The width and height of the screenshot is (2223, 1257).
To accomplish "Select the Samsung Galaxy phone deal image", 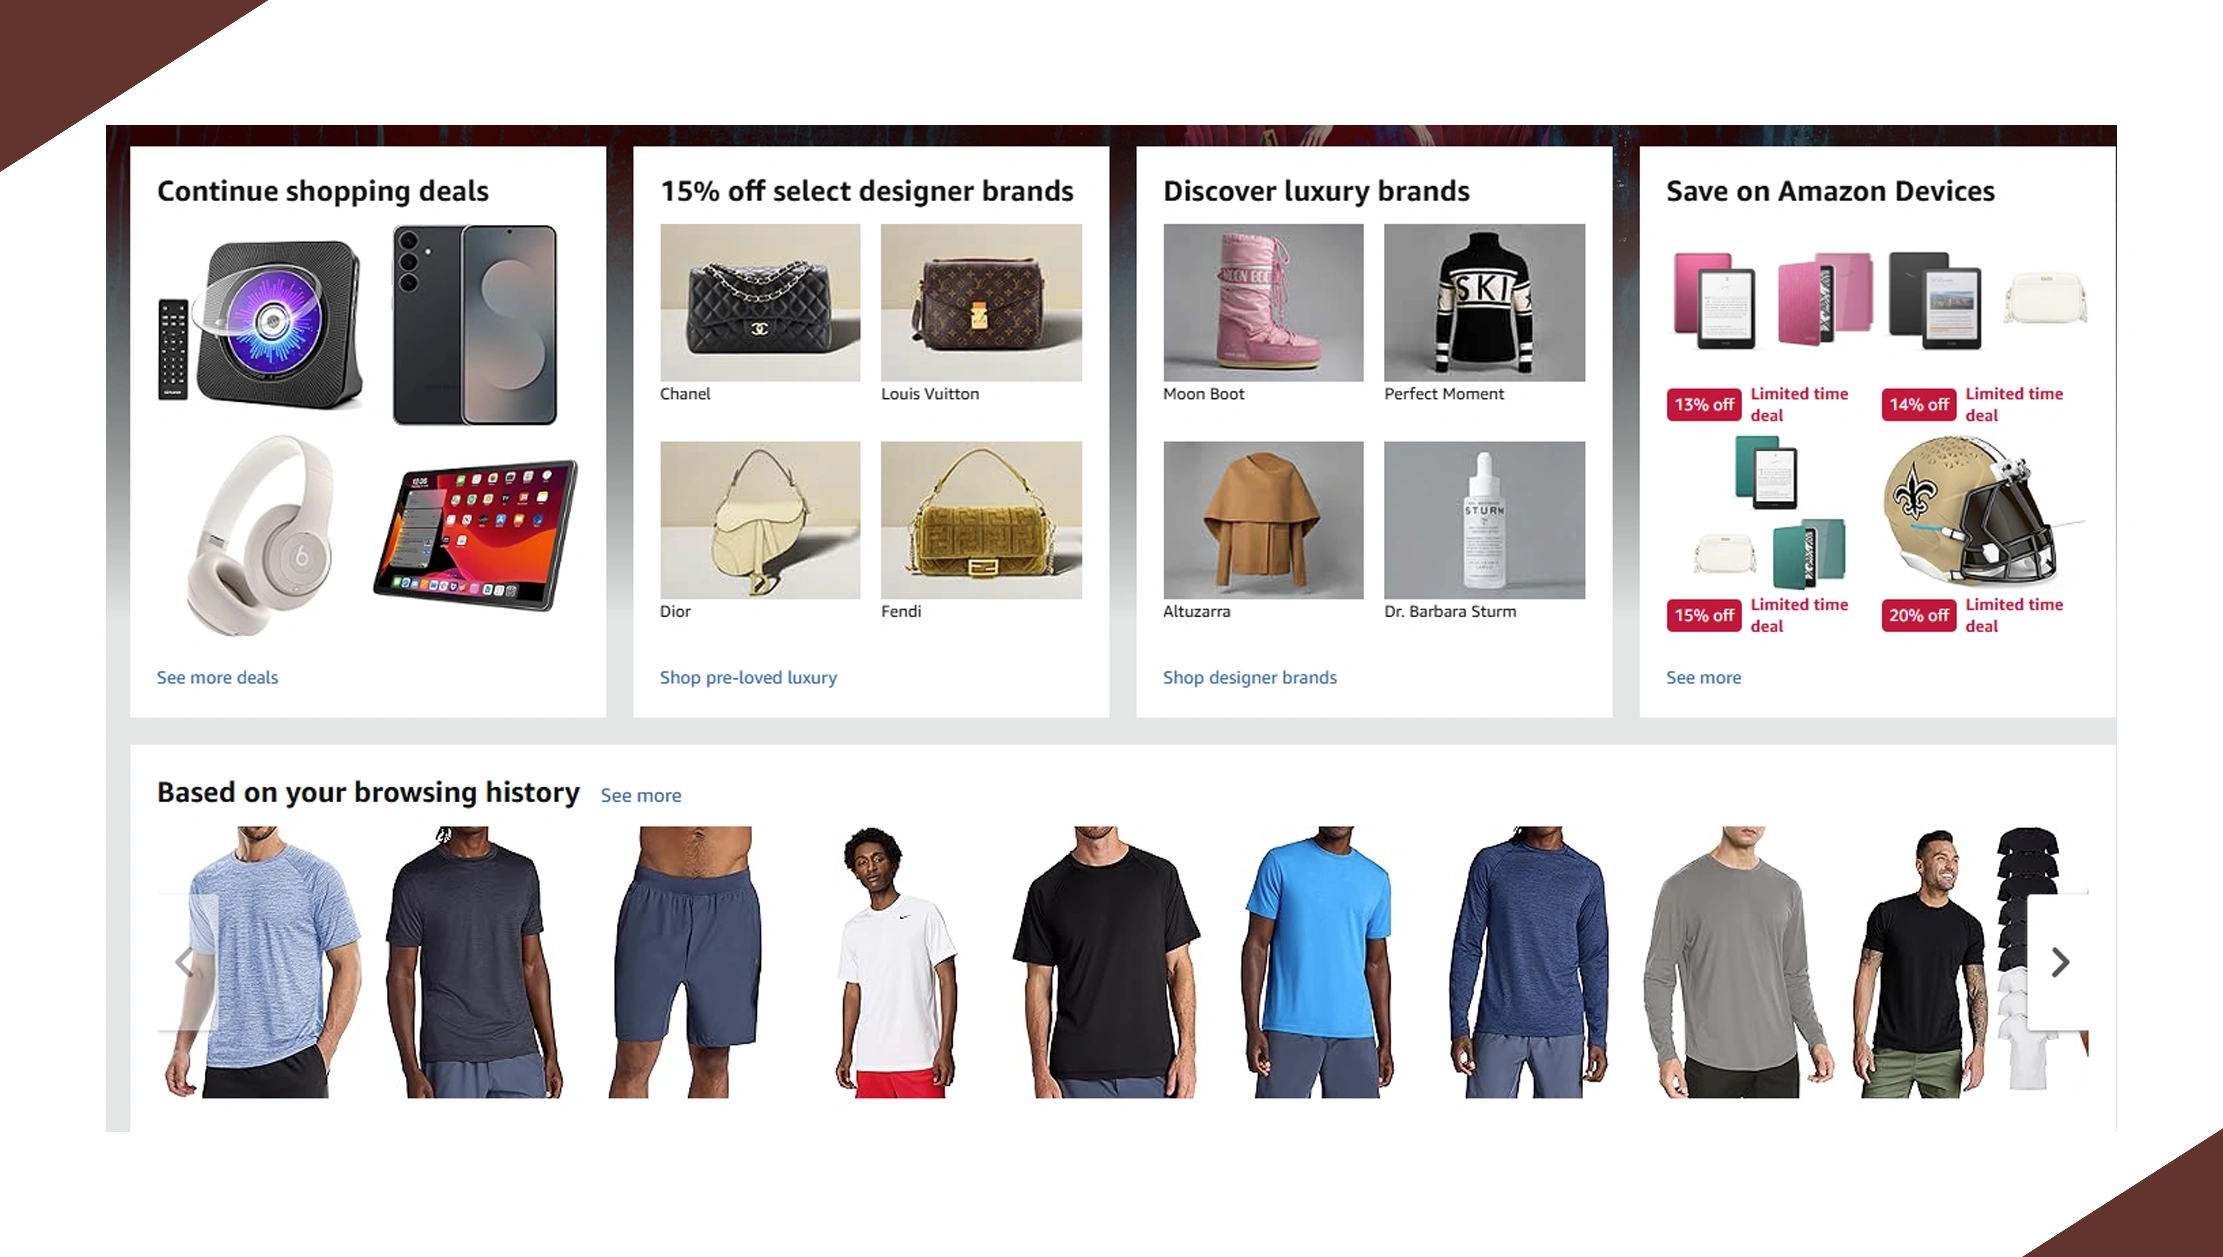I will click(474, 325).
